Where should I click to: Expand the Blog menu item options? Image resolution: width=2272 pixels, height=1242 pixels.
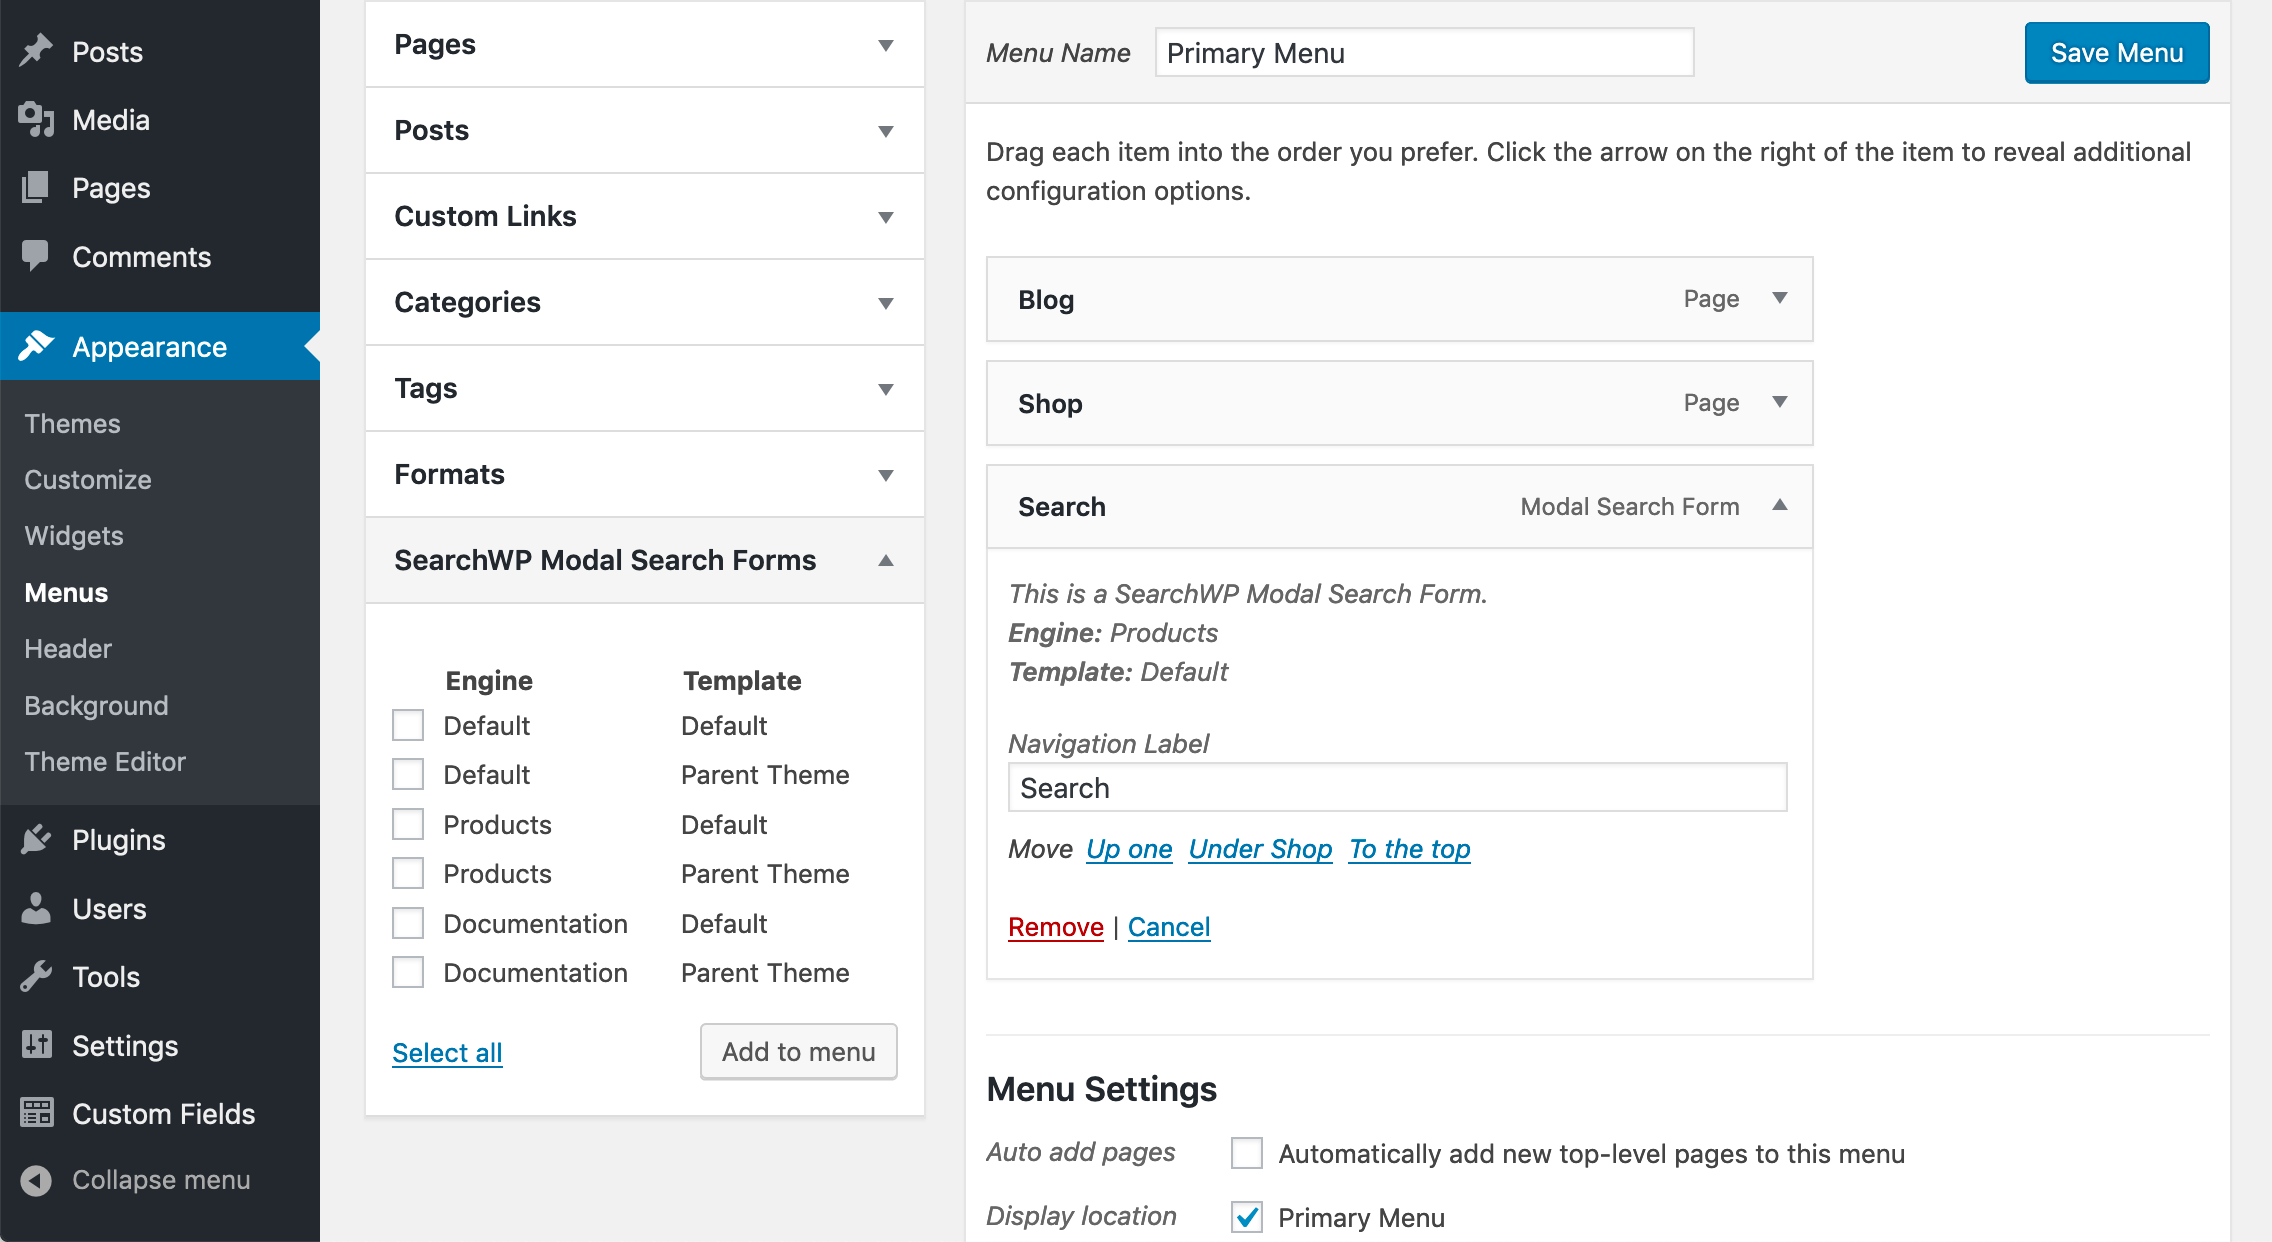(1780, 298)
